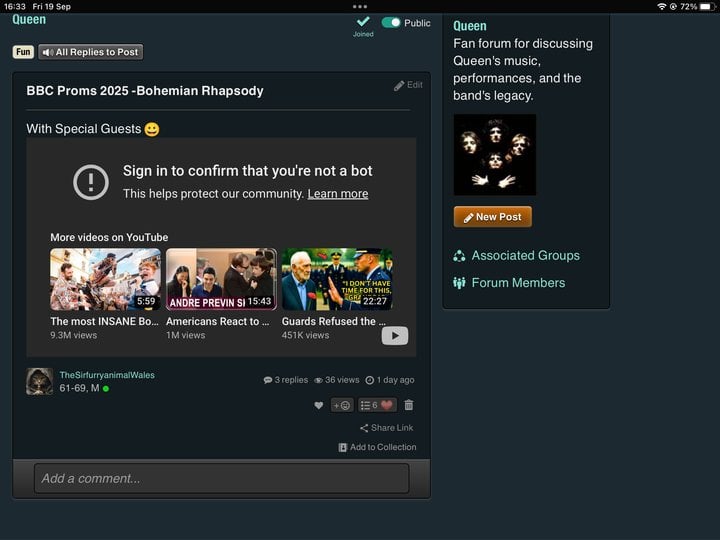Add to Collection
This screenshot has width=720, height=540.
pos(377,447)
